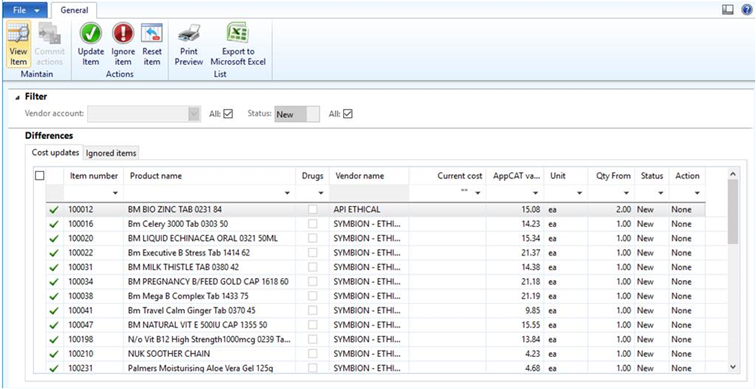Viewport: 756px width, 389px height.
Task: Select BM PREGNANCY B/FEED GOLD CAP product
Action: coord(208,282)
